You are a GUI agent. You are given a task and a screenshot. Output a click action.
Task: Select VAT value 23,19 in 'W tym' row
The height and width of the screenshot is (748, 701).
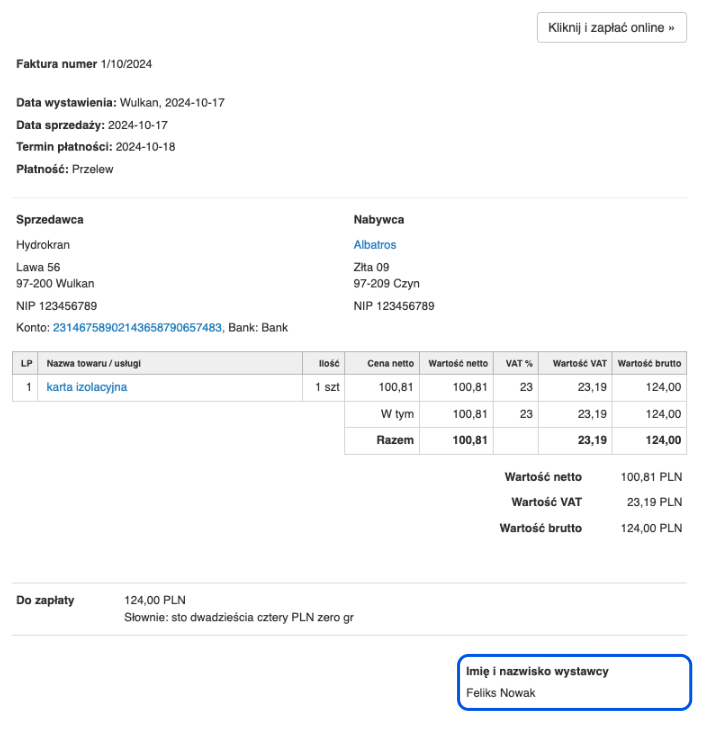tap(592, 414)
